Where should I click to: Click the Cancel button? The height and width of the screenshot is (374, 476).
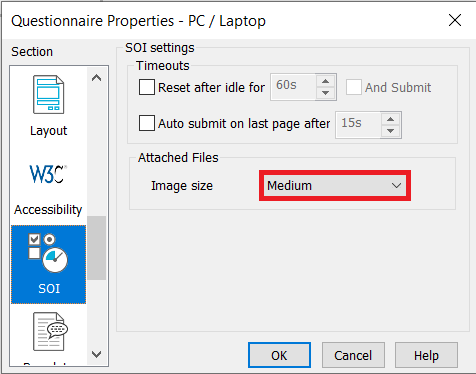353,355
